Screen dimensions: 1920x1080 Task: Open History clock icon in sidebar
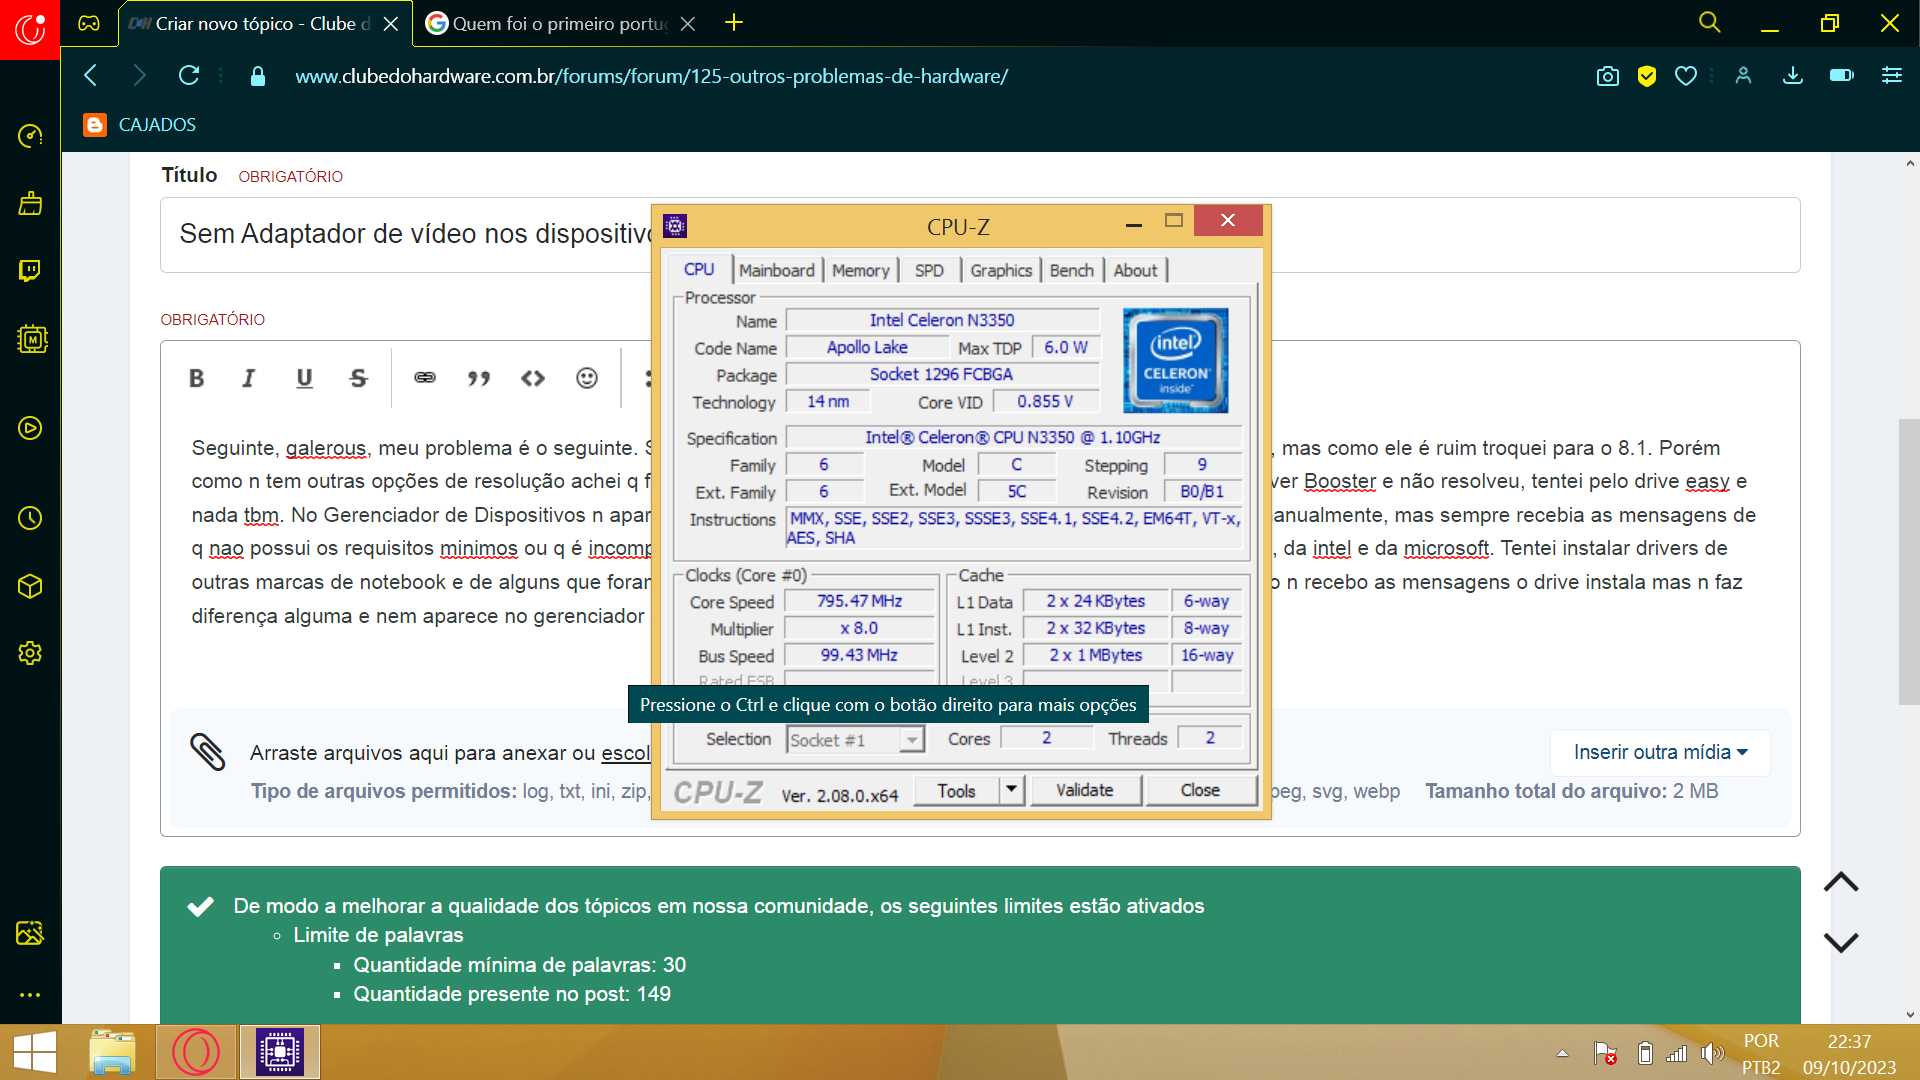30,518
